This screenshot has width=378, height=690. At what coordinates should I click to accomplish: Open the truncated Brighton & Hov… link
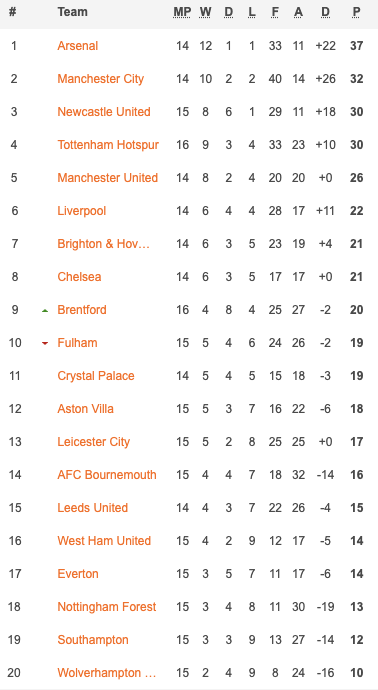click(x=103, y=244)
